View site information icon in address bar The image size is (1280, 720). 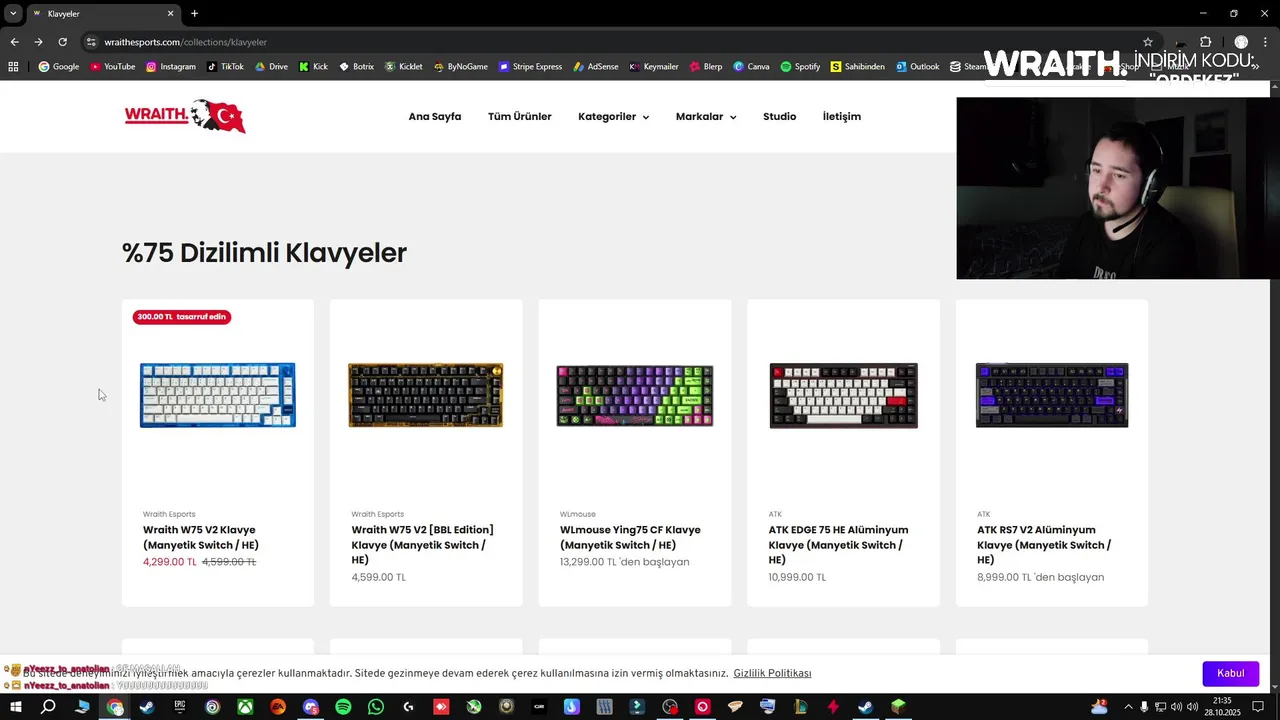[91, 42]
